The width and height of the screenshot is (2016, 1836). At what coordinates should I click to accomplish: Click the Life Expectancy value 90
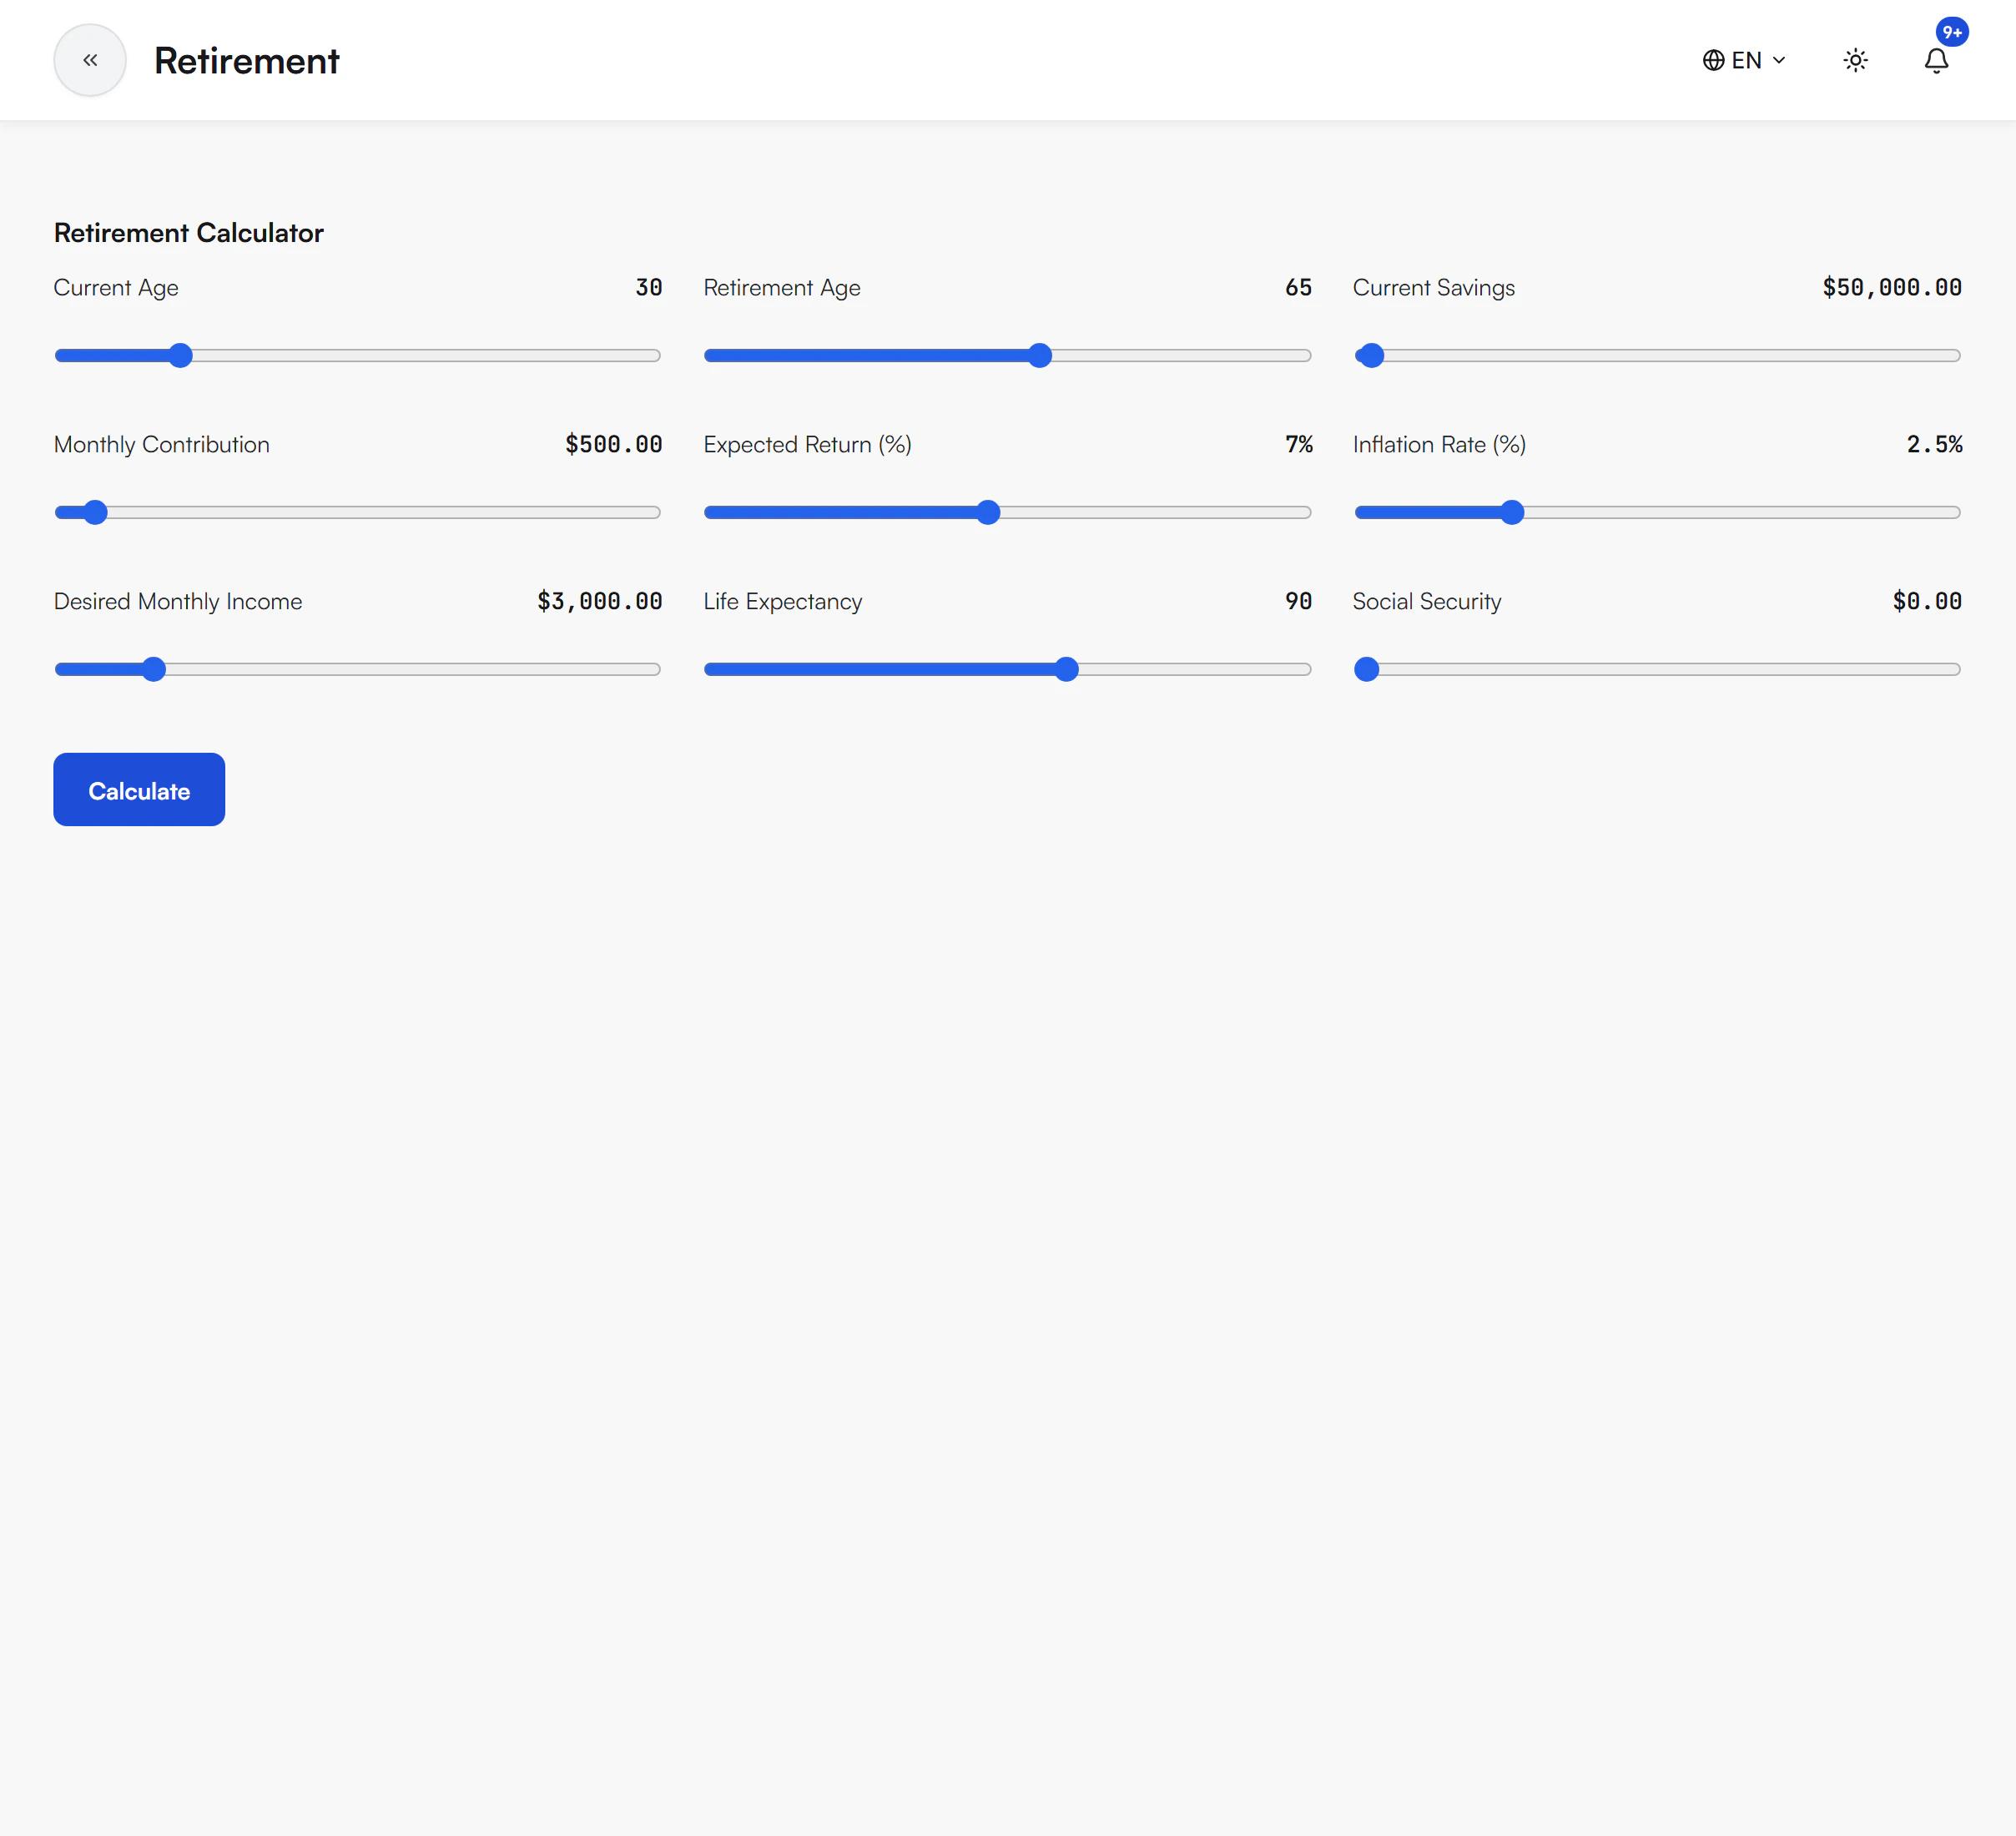click(x=1298, y=602)
